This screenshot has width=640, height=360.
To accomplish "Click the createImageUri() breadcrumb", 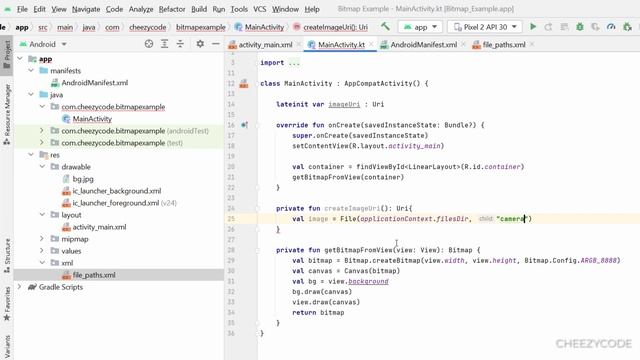I will tap(331, 27).
